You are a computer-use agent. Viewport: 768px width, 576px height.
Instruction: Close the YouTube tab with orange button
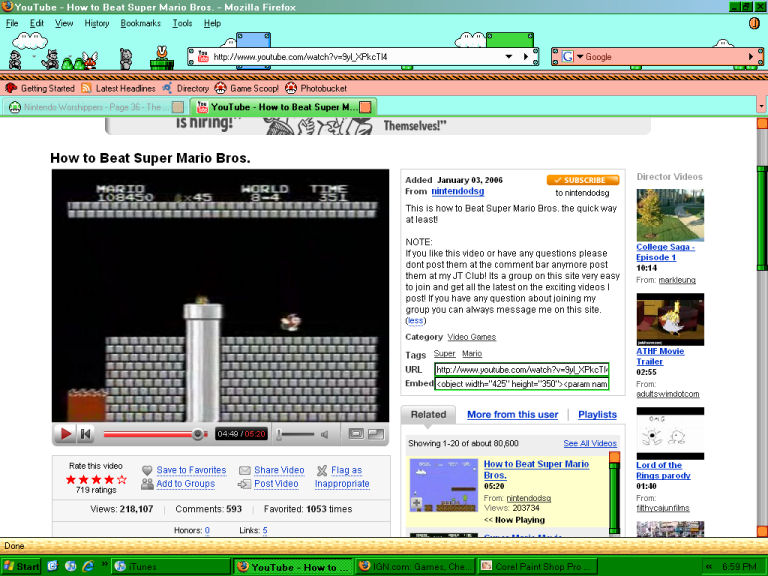point(365,107)
